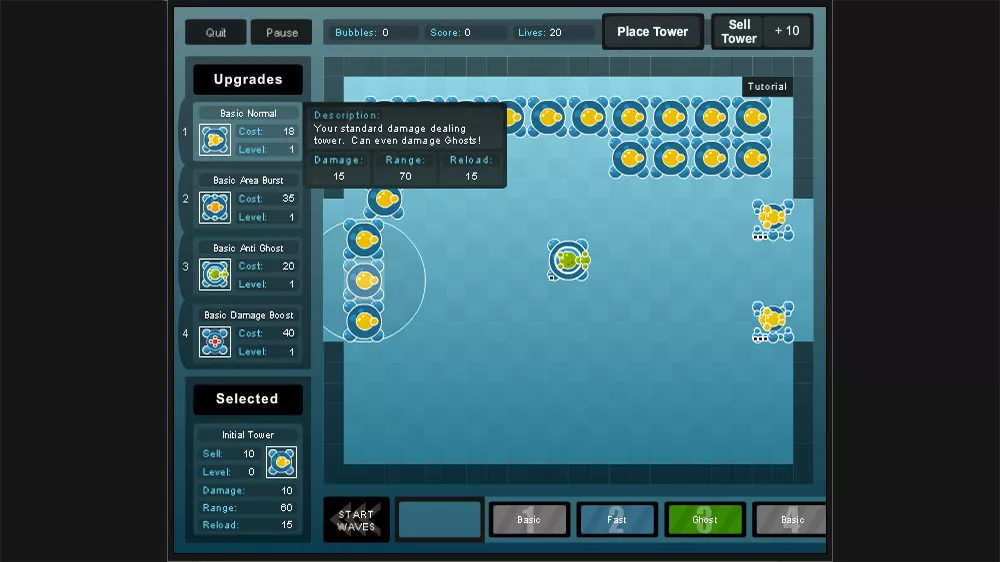Click the Score: 0 counter
Image resolution: width=1000 pixels, height=562 pixels.
[464, 33]
